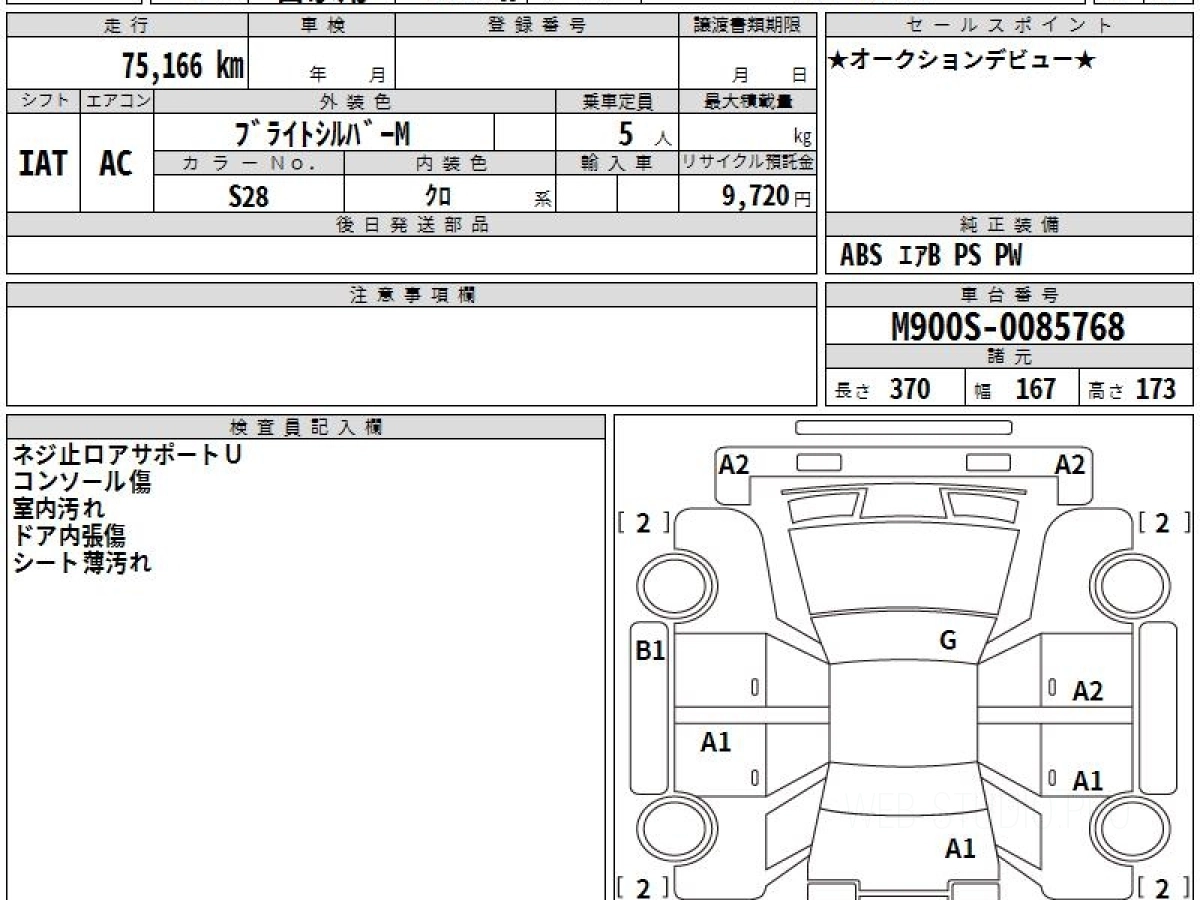Select the note シート薄汚れ
Screen dimensions: 1200x900
pos(81,562)
